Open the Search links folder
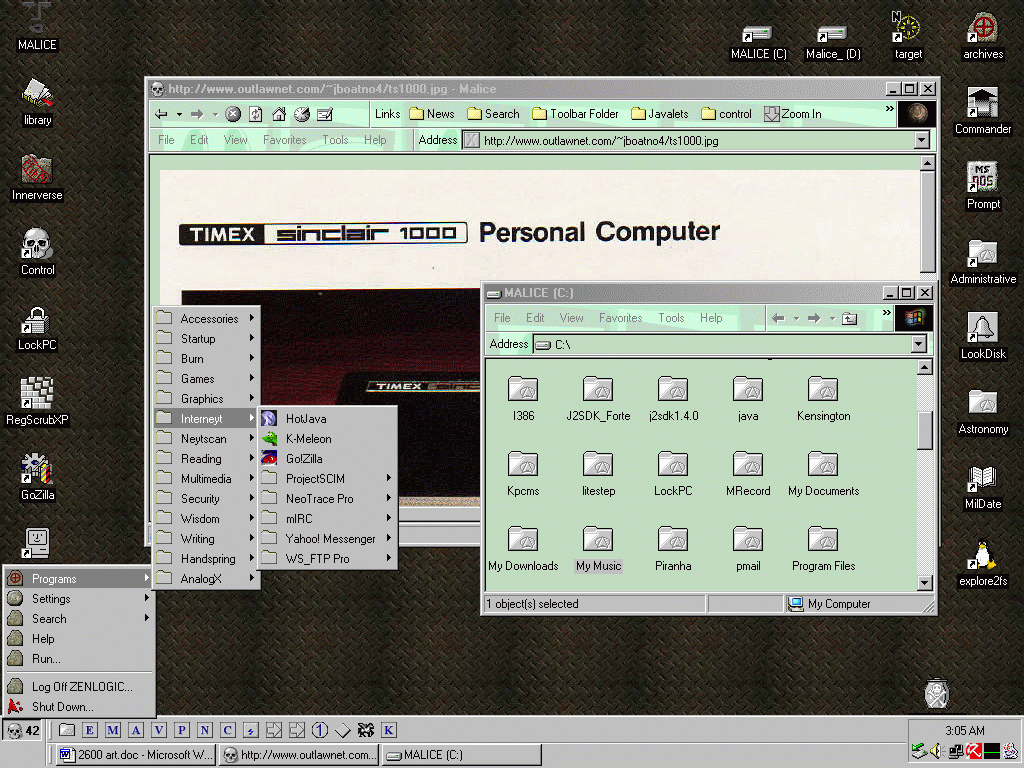The width and height of the screenshot is (1024, 768). point(493,114)
